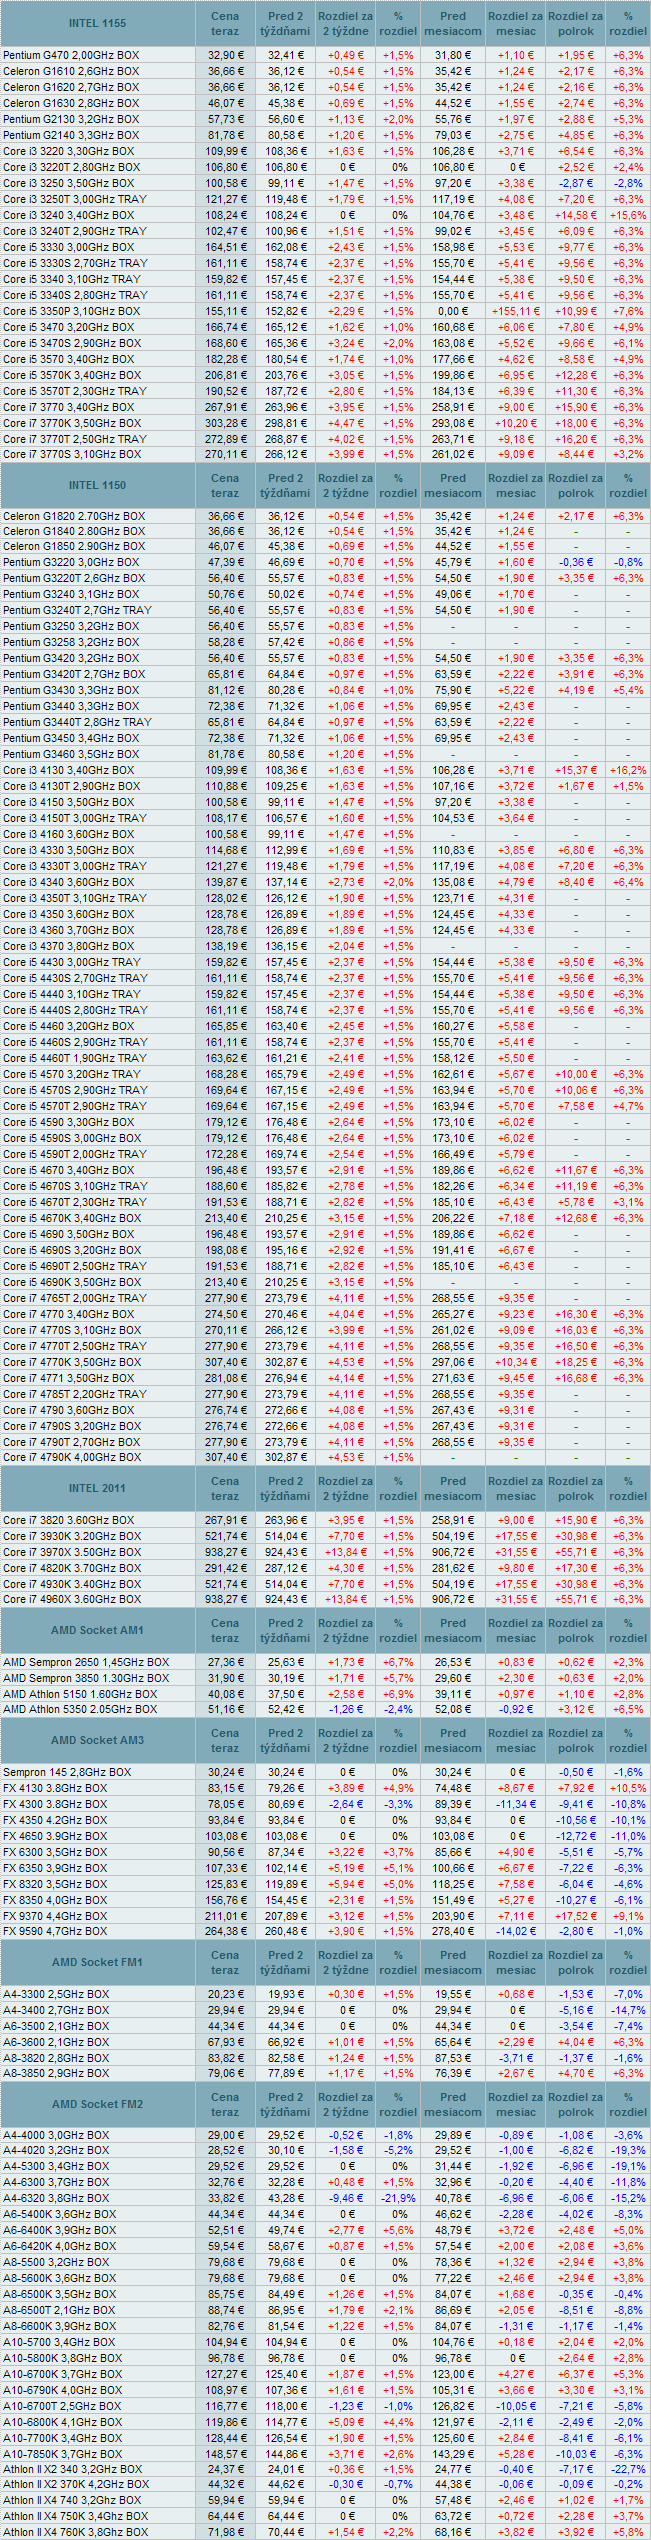Select FX 9590 4,7GHz BOX name
The height and width of the screenshot is (2540, 651).
tap(55, 1931)
